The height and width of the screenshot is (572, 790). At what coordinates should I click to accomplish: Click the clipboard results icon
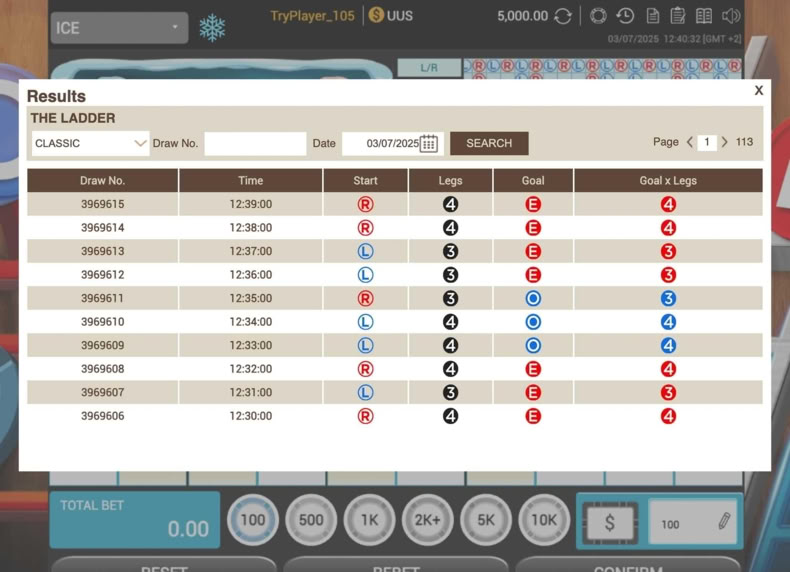(678, 16)
